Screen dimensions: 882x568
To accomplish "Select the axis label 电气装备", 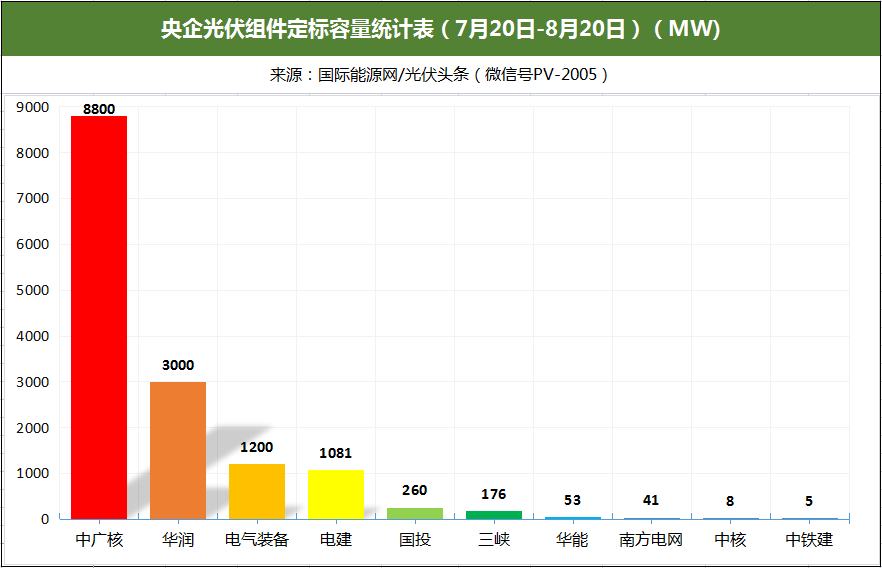I will tap(257, 540).
